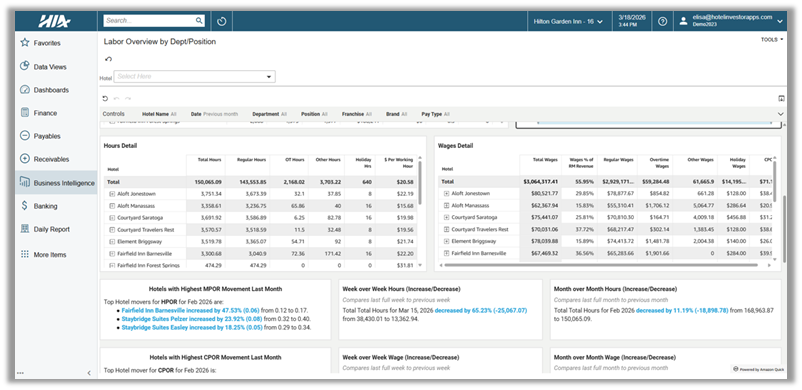Click in the Search input field
Image resolution: width=802 pixels, height=390 pixels.
pos(149,21)
